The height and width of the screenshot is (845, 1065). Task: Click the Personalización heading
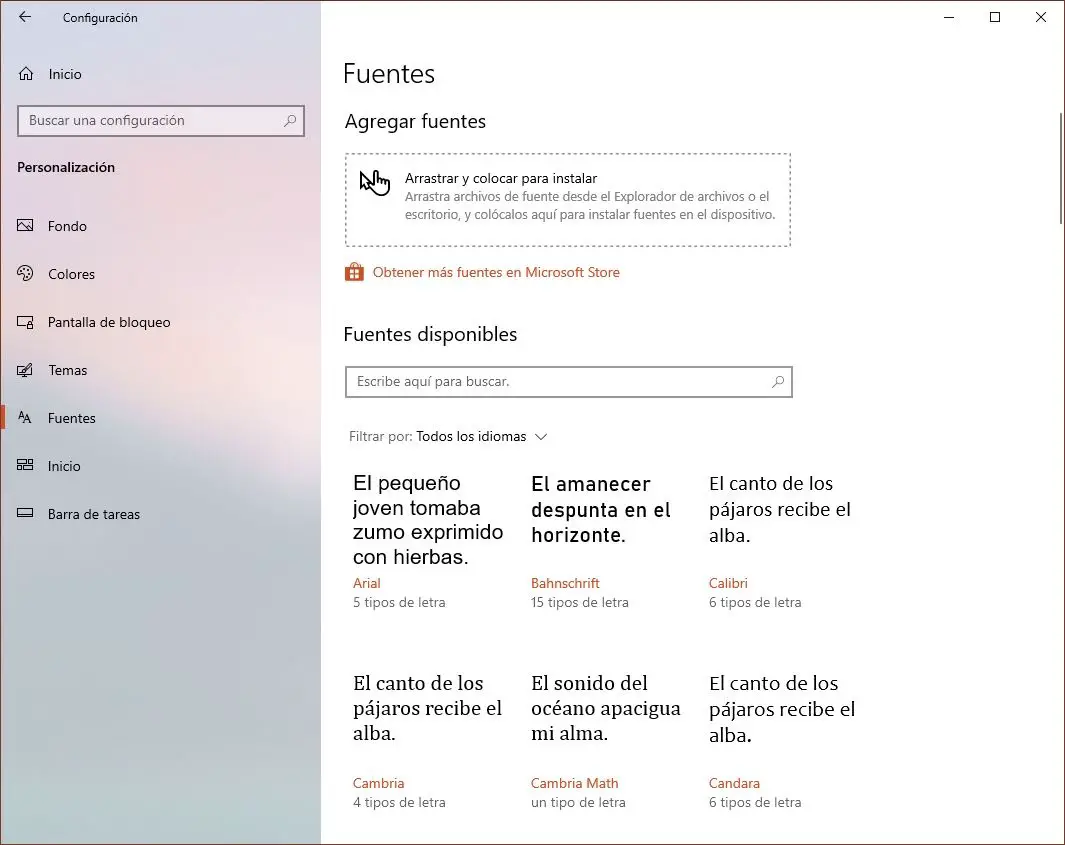[x=66, y=167]
